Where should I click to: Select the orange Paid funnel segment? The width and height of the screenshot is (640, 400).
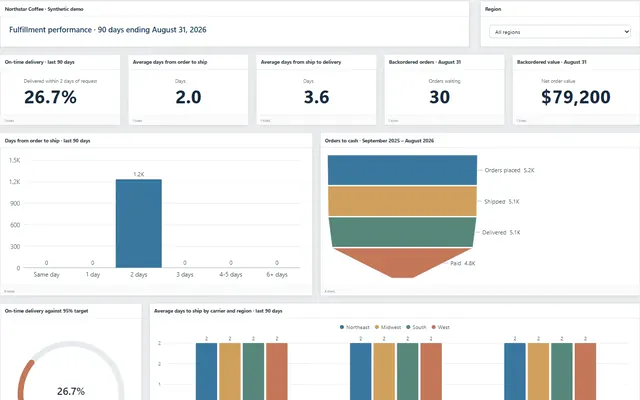click(402, 261)
